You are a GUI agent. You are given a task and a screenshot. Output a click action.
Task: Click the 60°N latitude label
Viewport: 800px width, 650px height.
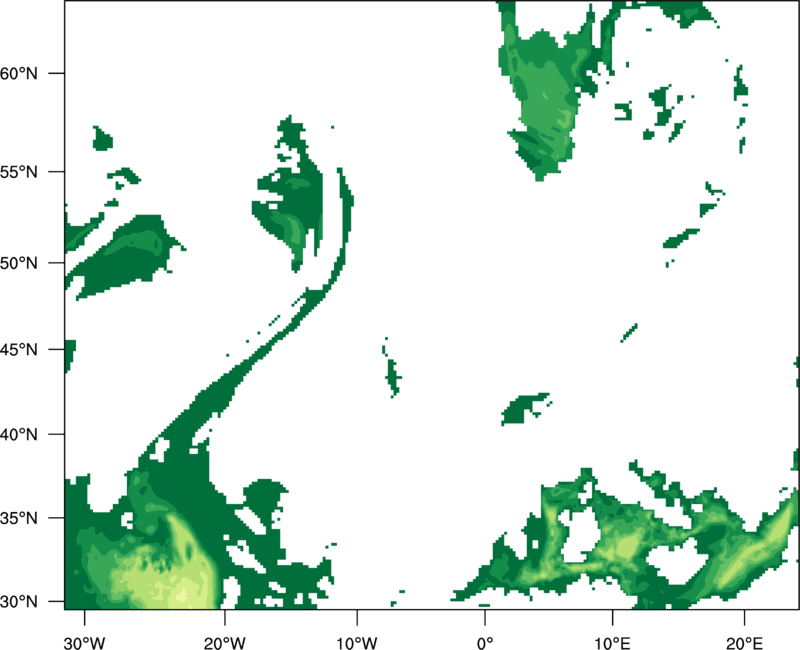[19, 73]
